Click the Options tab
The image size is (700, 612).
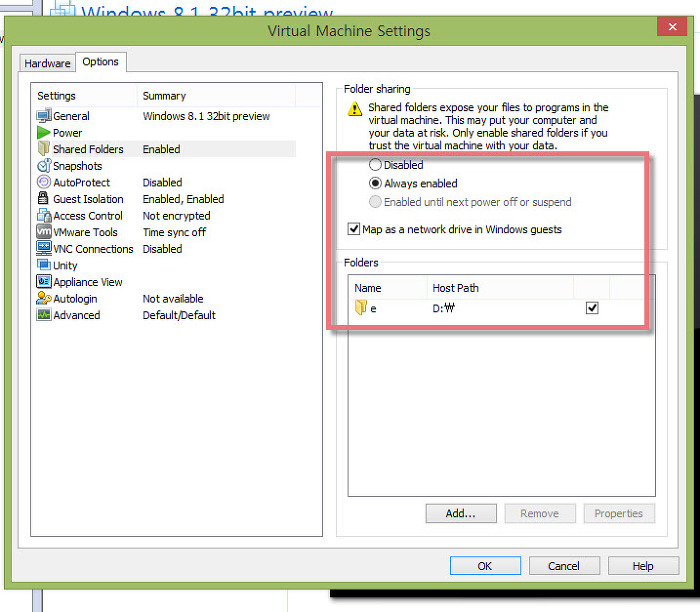coord(100,62)
